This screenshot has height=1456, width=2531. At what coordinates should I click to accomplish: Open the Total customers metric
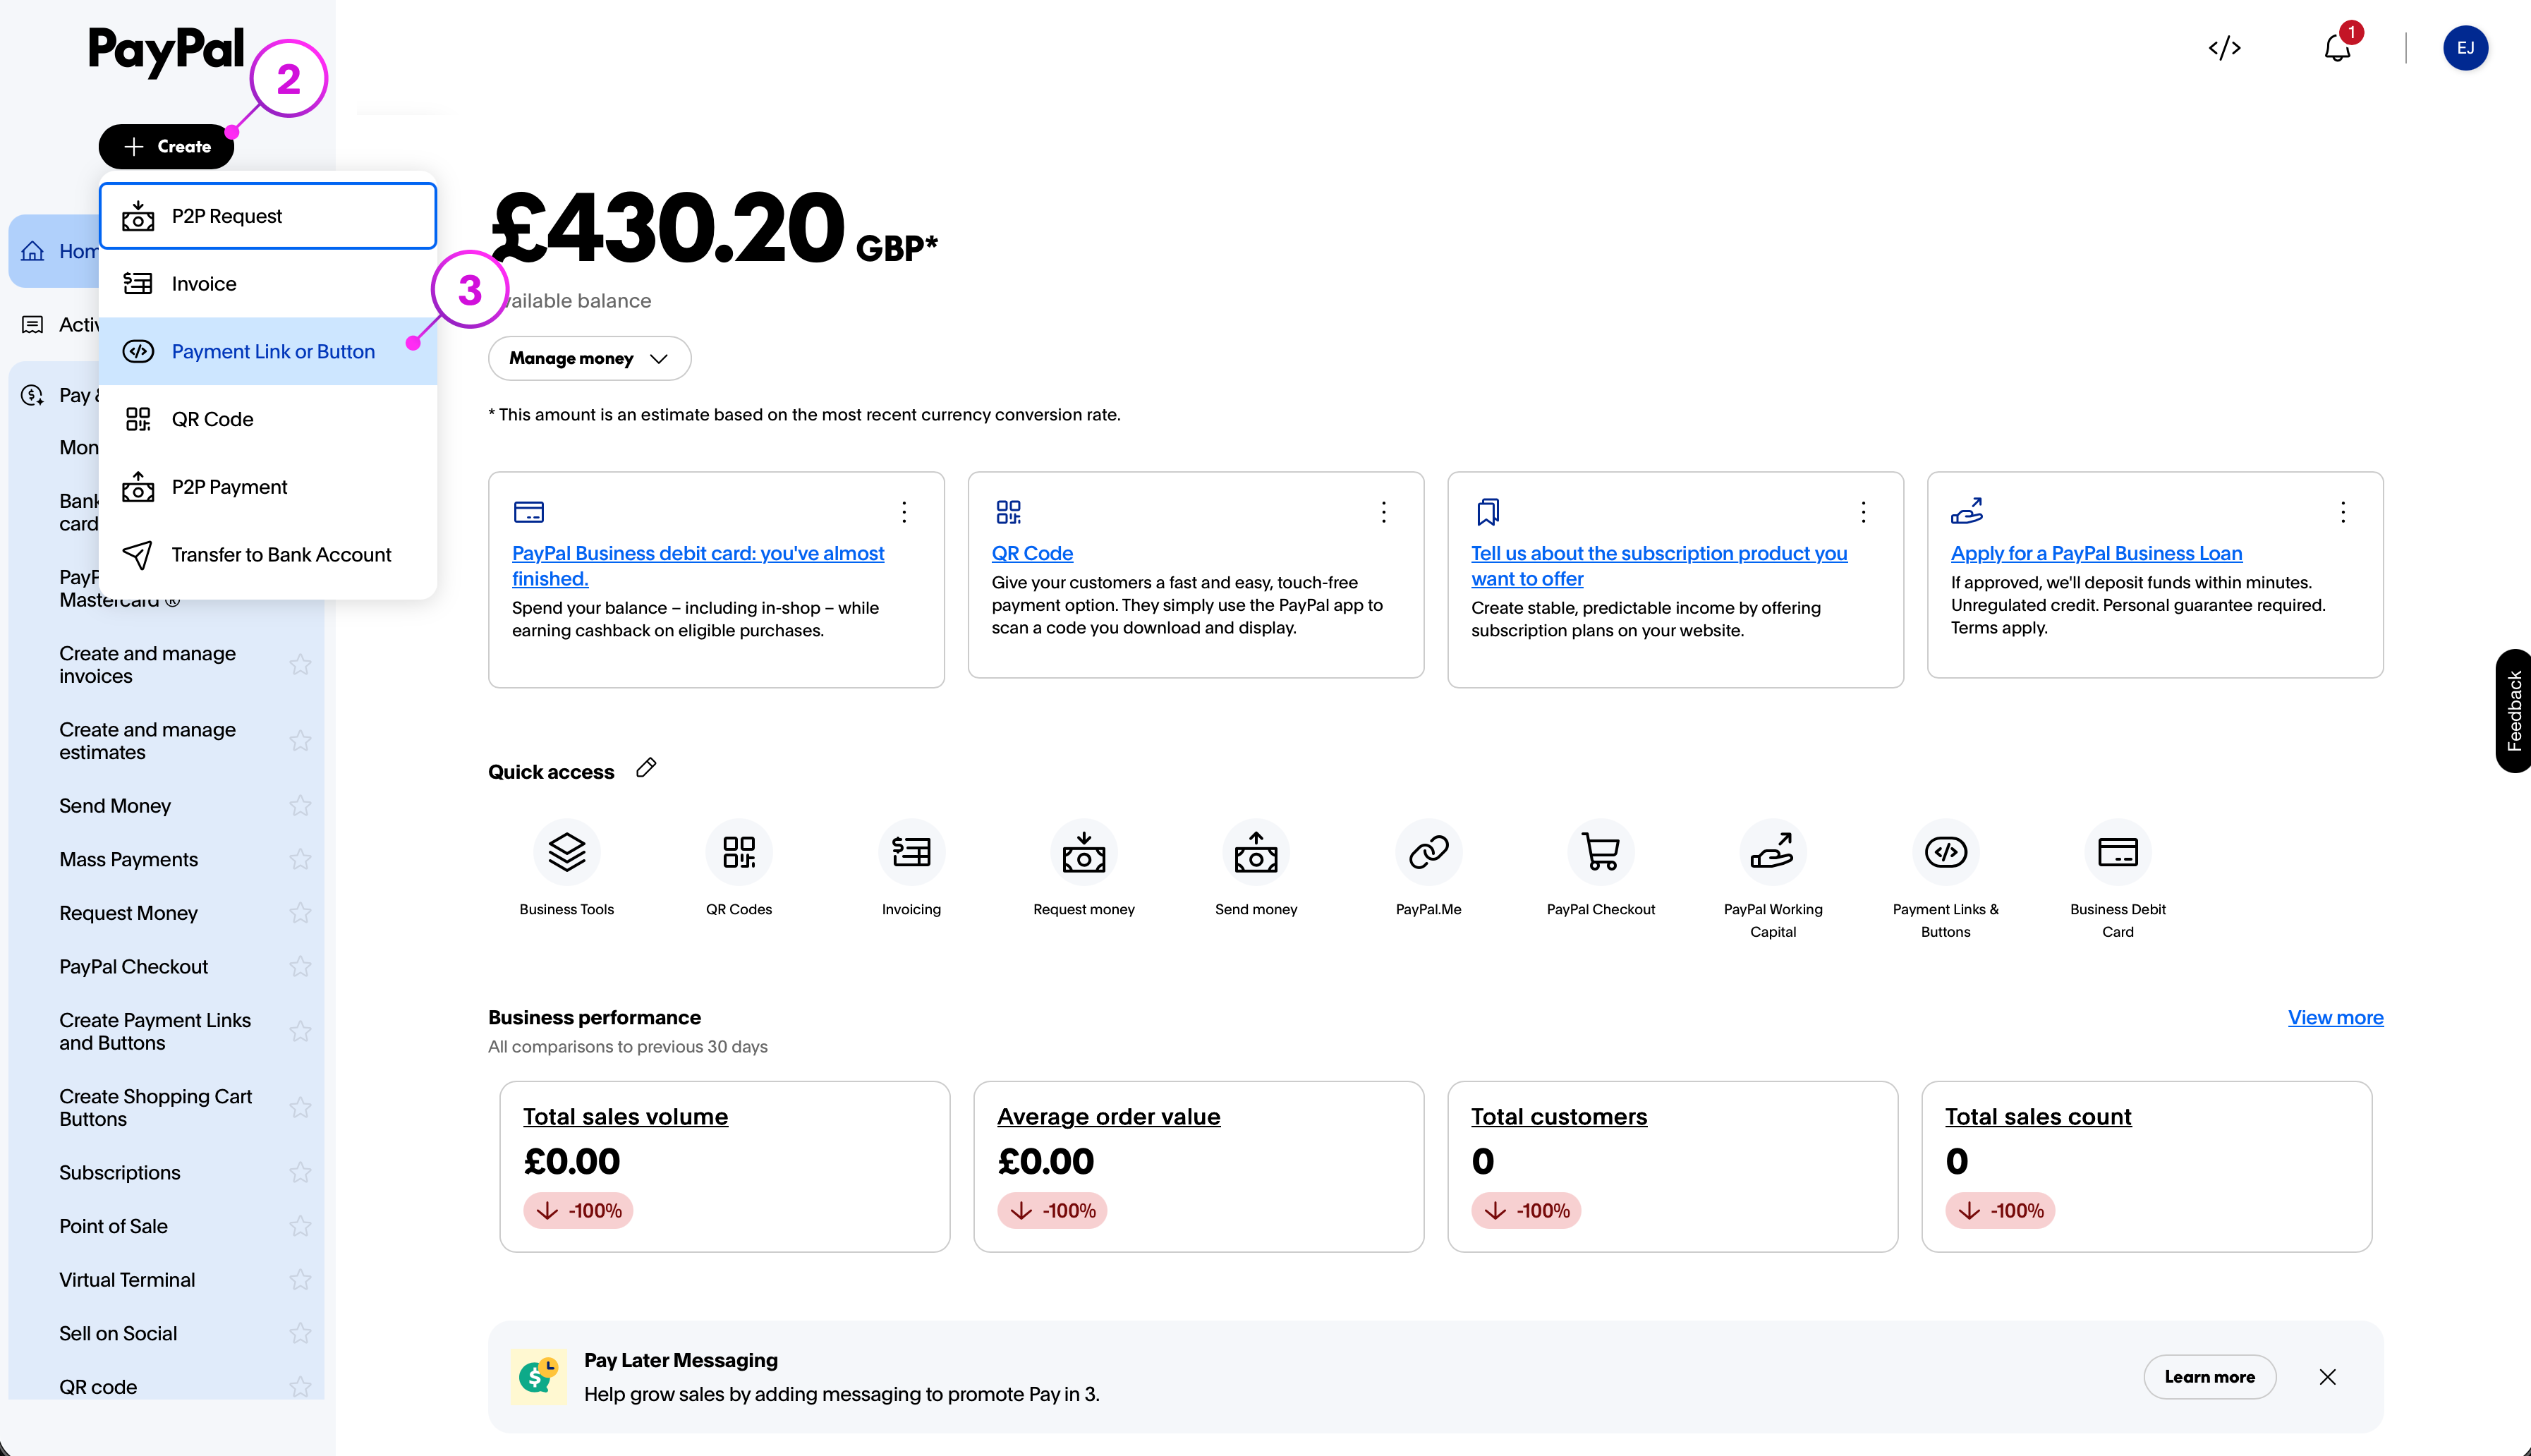pyautogui.click(x=1558, y=1116)
